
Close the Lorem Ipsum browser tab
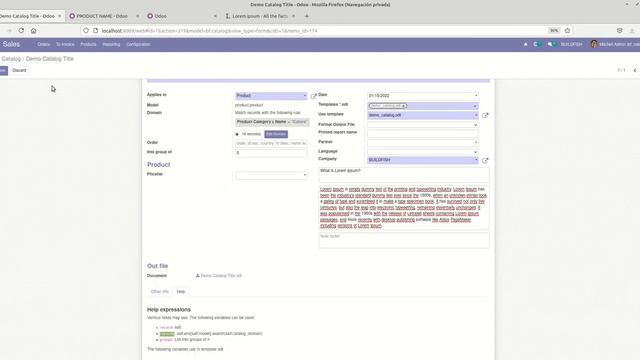[293, 16]
